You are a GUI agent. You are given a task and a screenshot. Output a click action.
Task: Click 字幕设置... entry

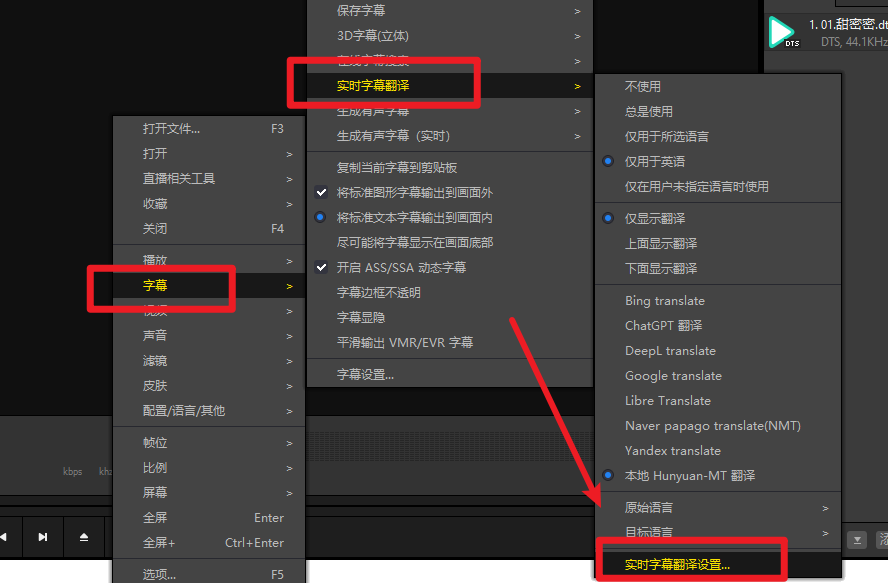[x=450, y=374]
